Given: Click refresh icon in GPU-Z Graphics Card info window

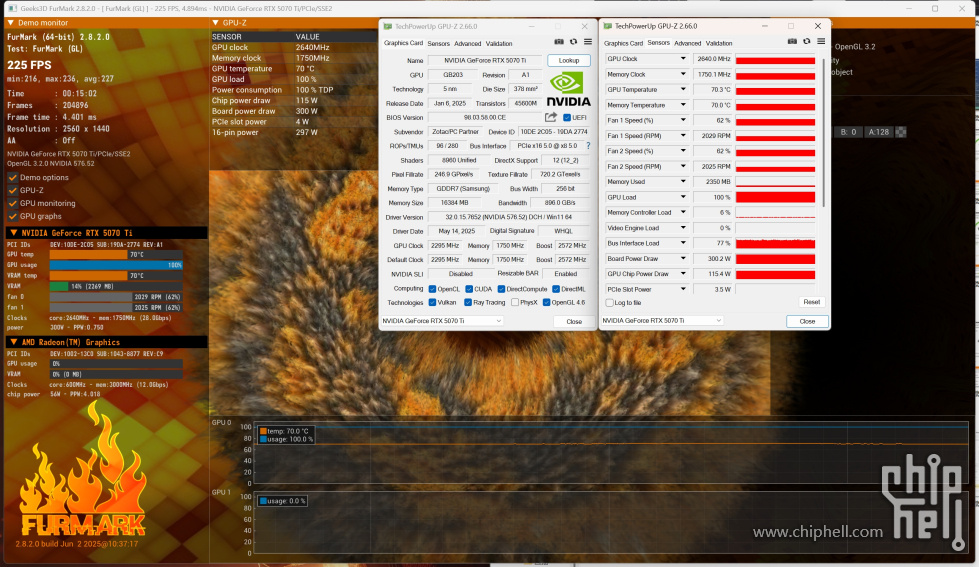Looking at the screenshot, I should (x=573, y=42).
